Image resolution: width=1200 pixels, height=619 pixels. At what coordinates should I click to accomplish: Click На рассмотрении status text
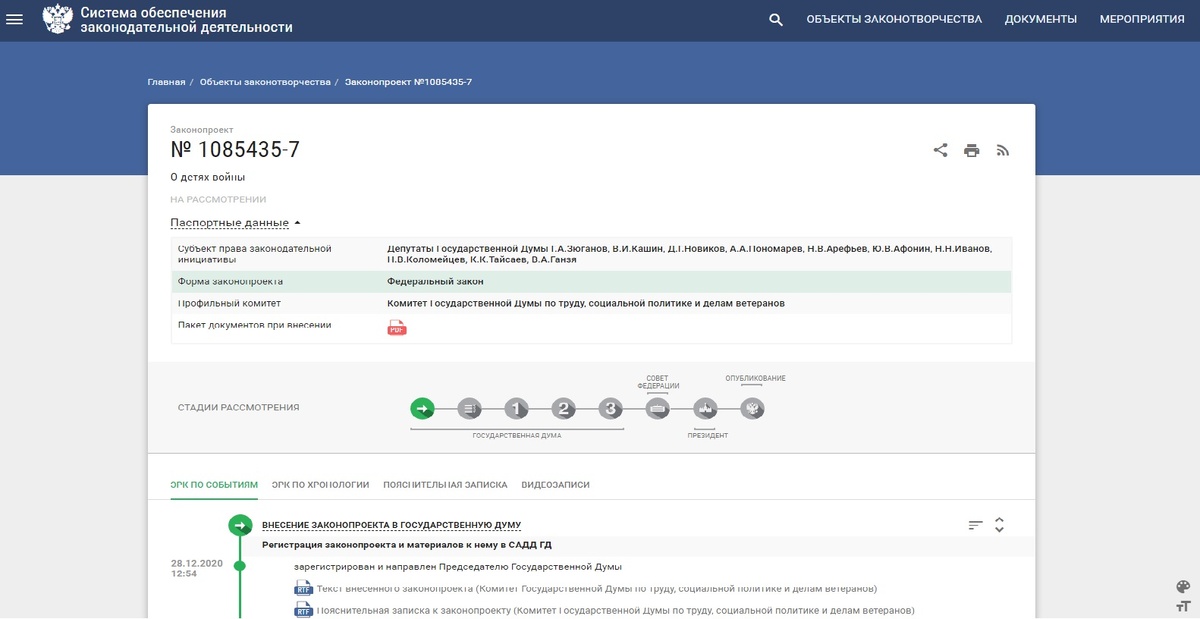tap(218, 200)
